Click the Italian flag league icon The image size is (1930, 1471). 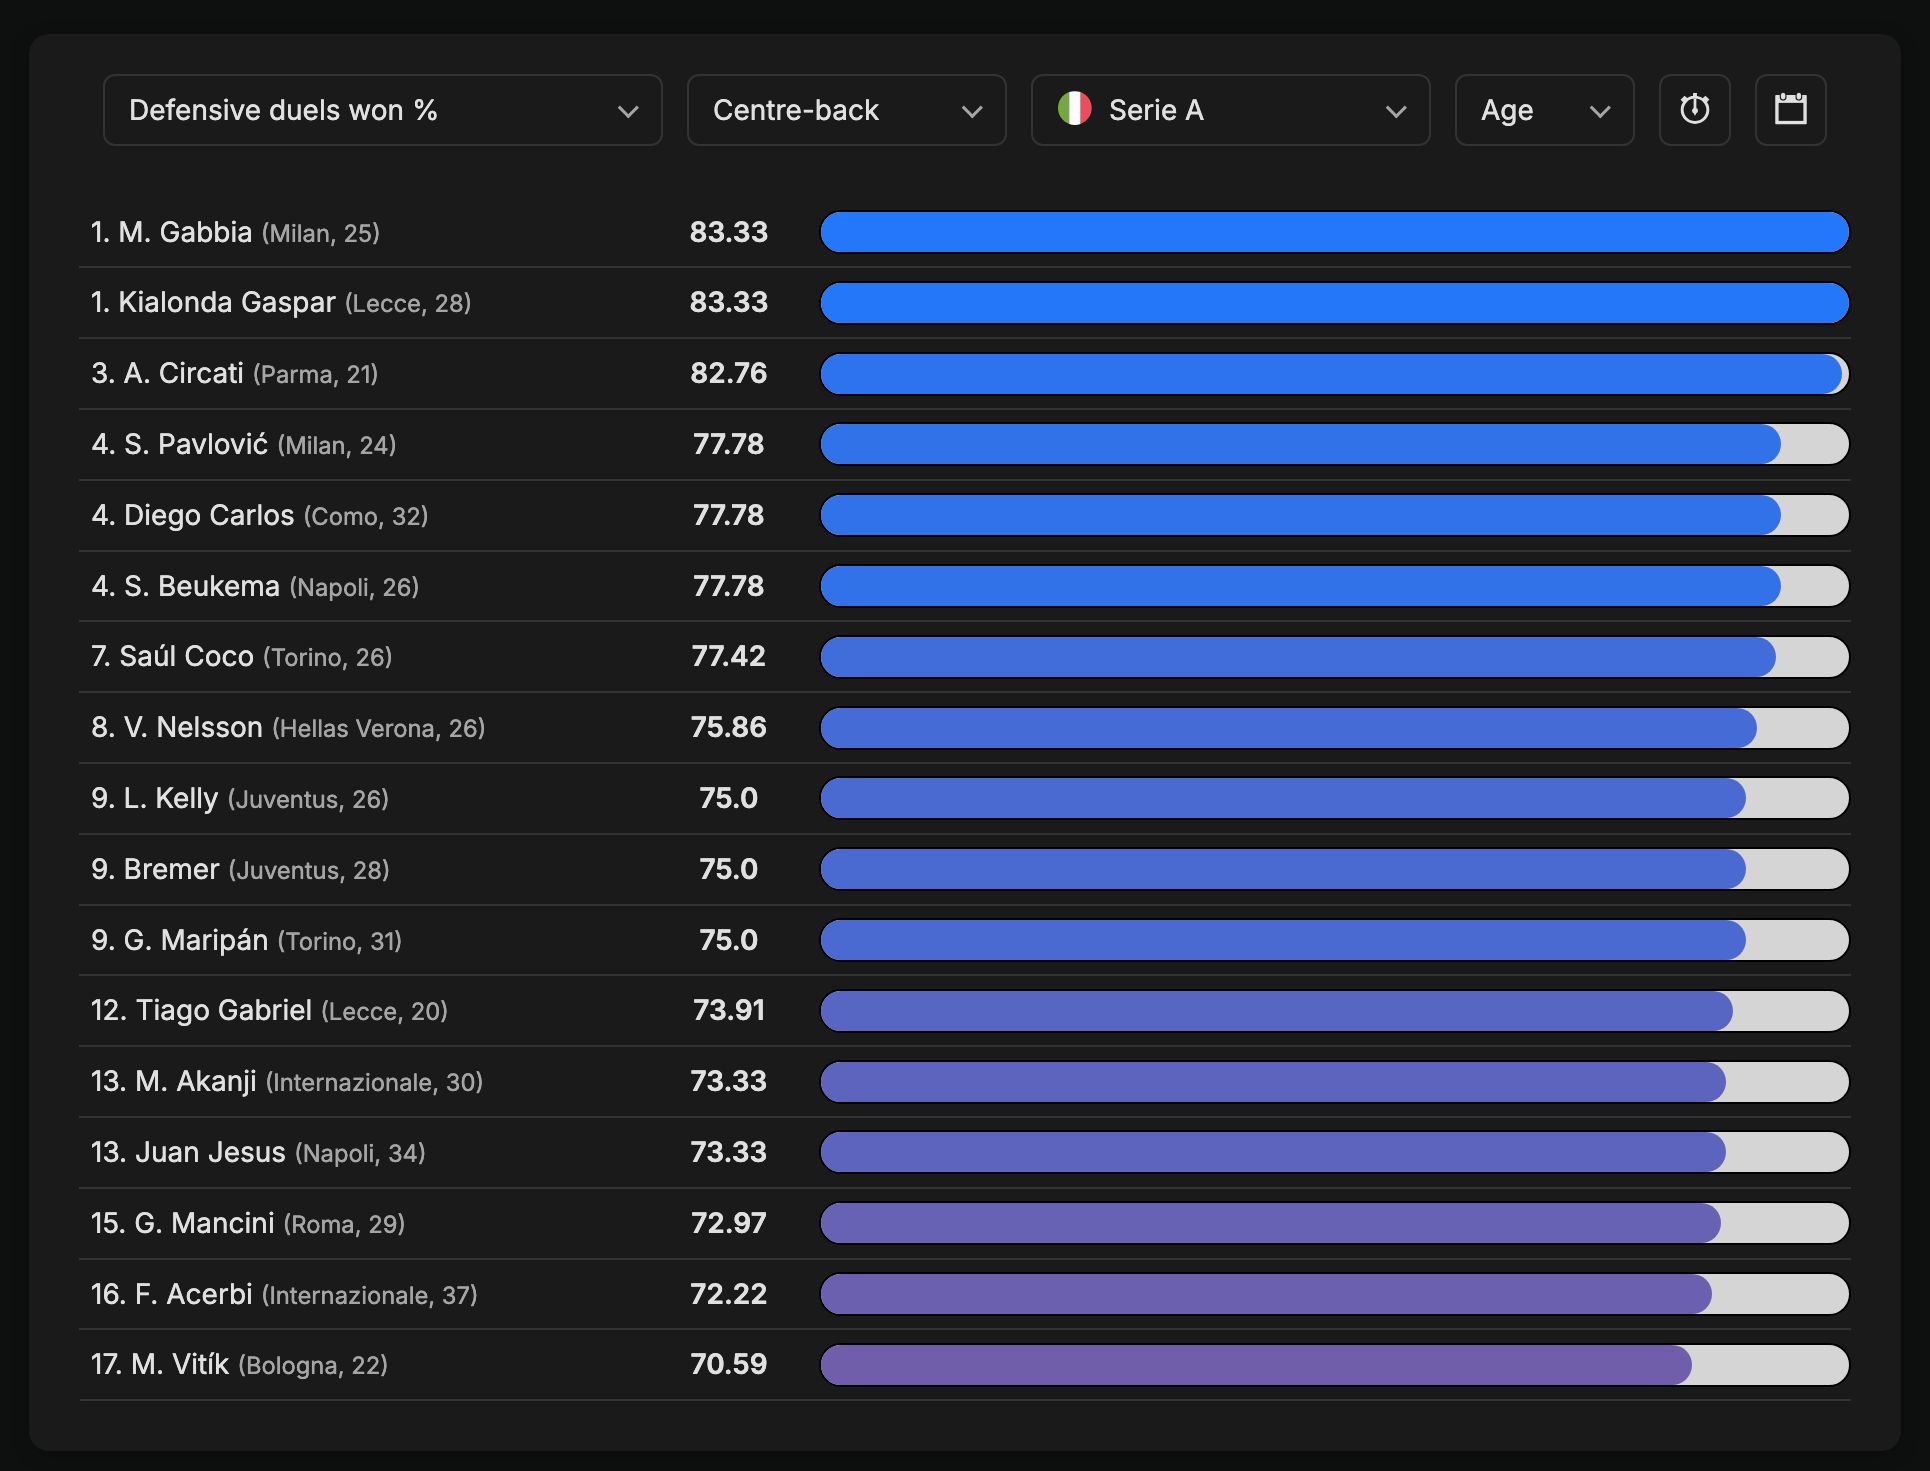[x=1074, y=109]
